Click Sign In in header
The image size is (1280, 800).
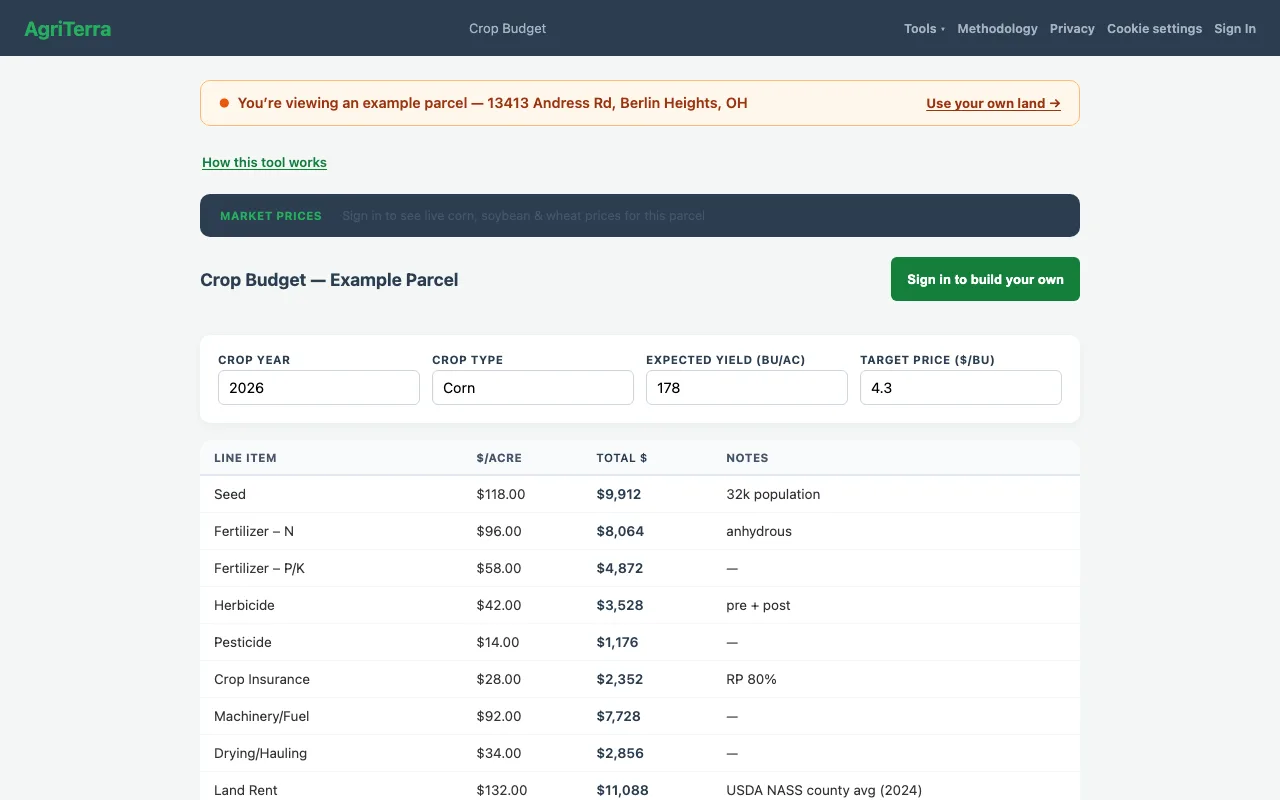click(x=1235, y=29)
